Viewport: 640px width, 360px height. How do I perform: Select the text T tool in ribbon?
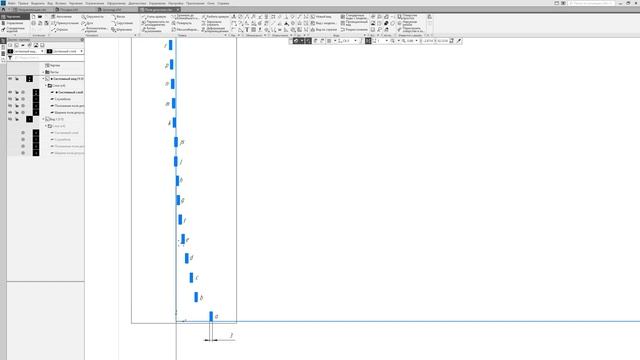coord(247,30)
